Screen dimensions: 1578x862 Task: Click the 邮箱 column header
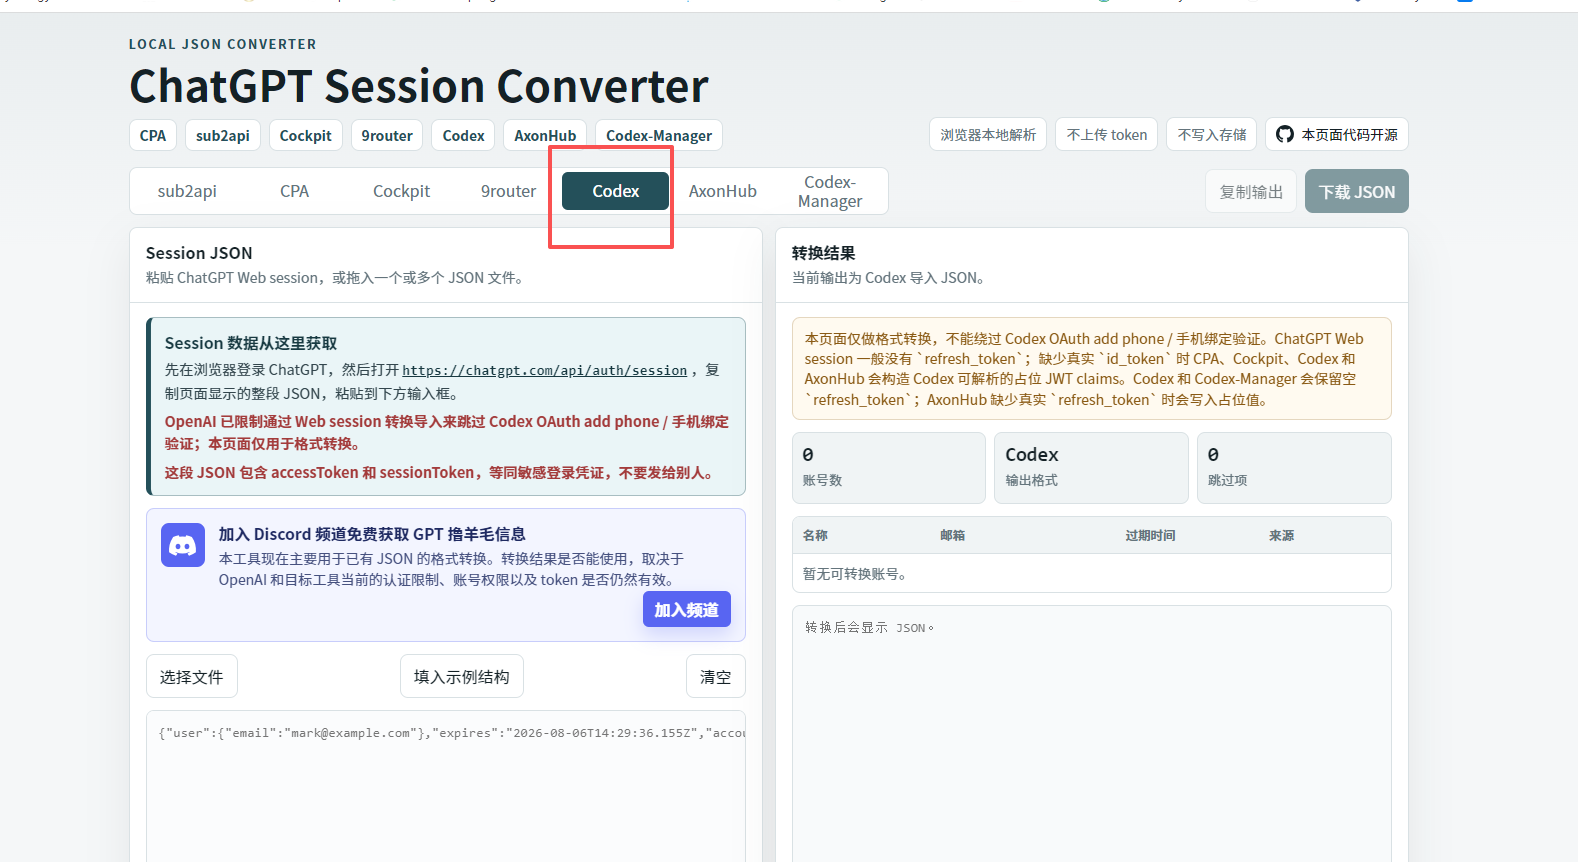(x=953, y=535)
